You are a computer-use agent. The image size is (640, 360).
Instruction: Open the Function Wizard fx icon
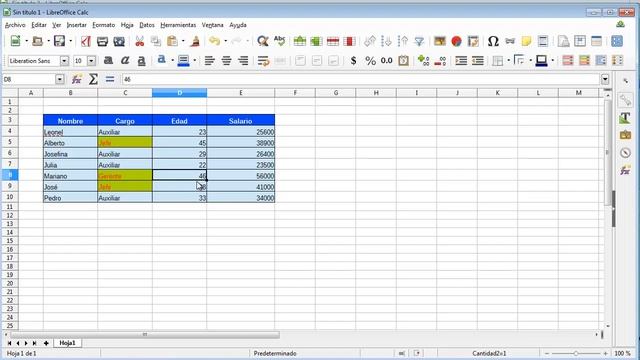76,79
